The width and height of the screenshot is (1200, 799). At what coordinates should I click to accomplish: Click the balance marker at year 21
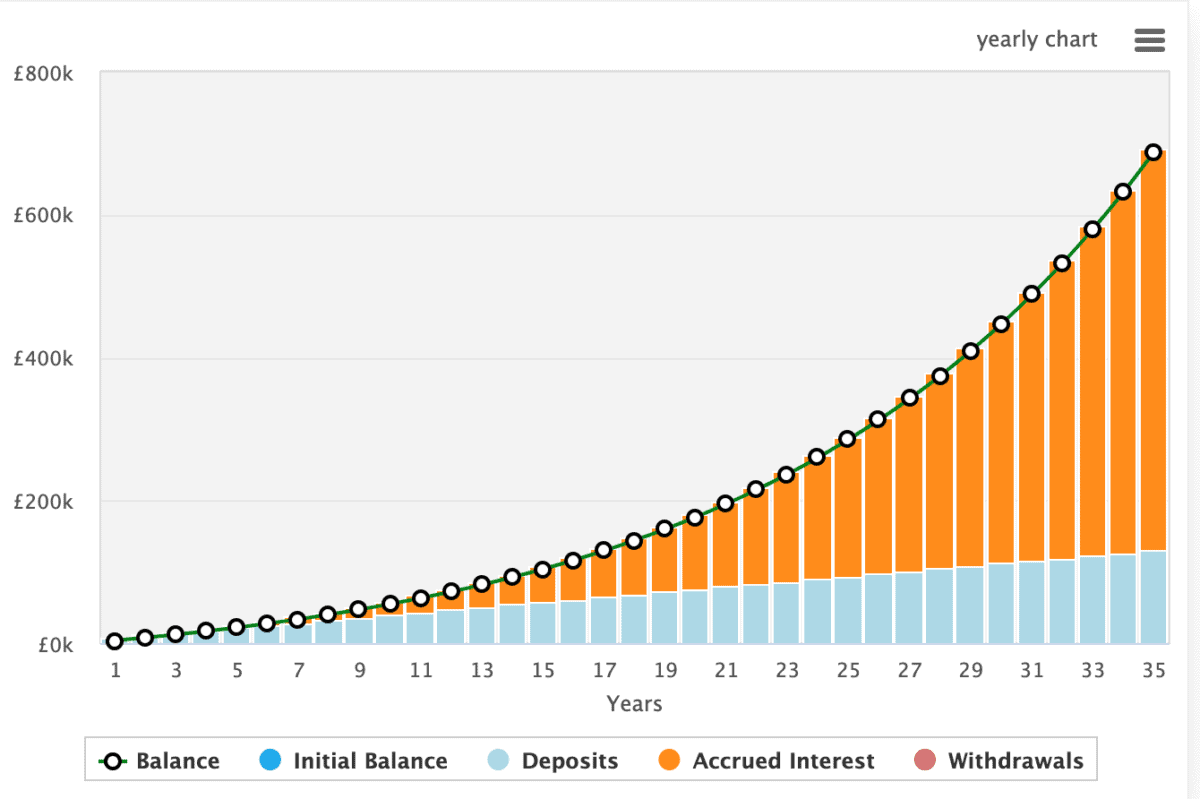pos(726,503)
